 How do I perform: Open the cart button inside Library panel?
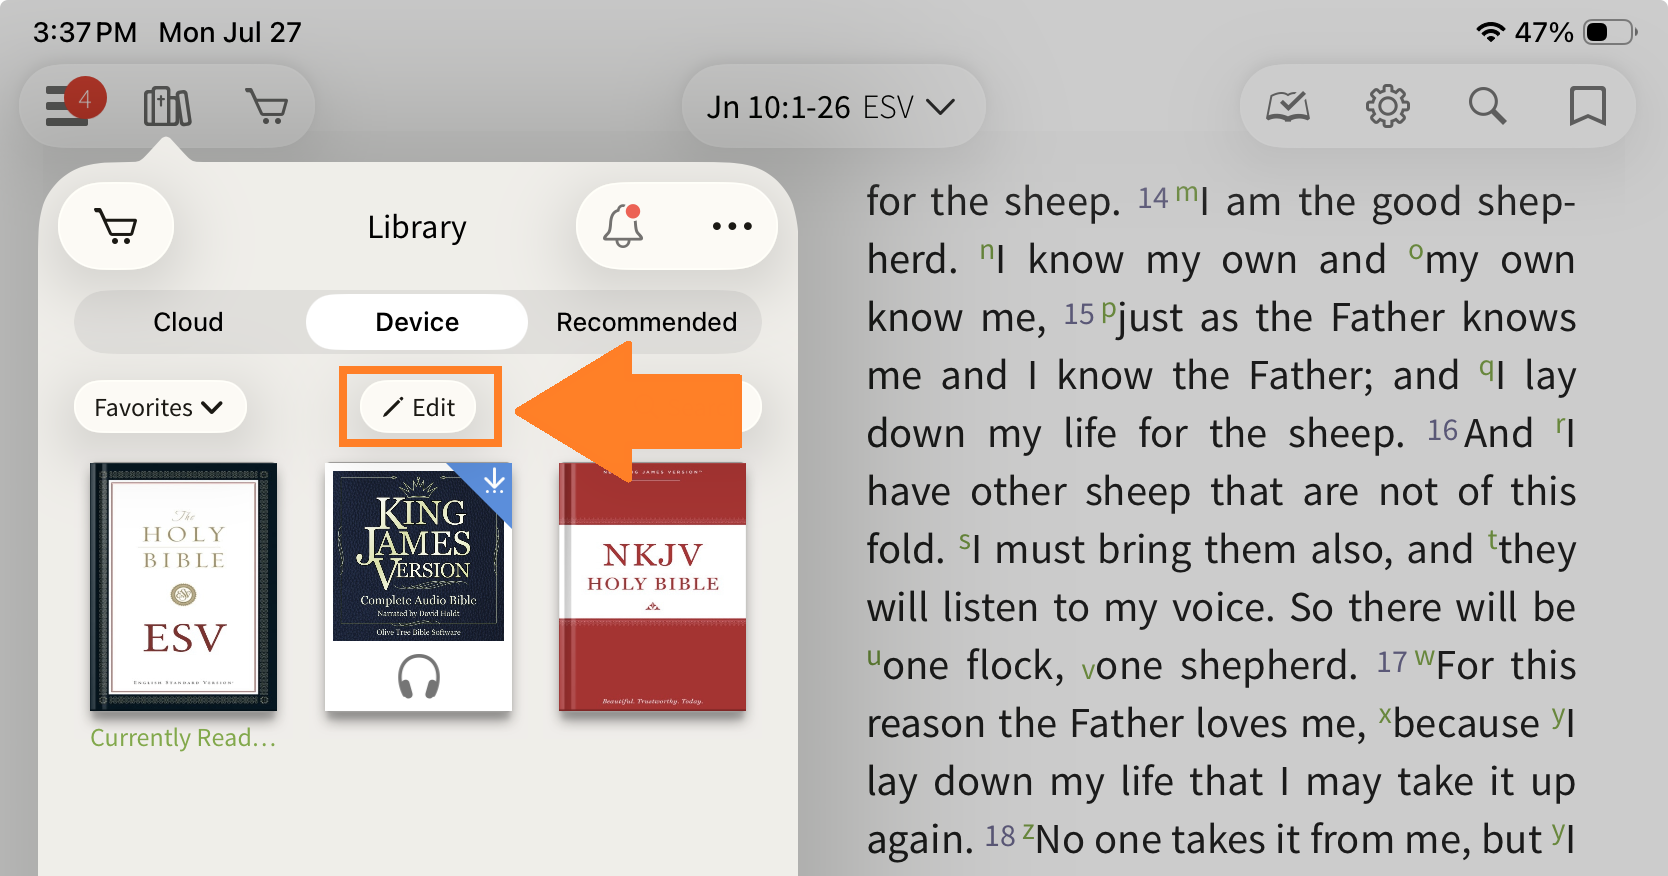[x=116, y=226]
